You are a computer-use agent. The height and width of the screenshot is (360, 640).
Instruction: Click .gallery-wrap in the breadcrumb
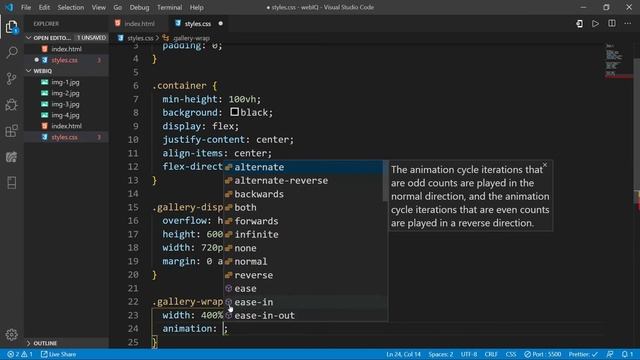[191, 38]
